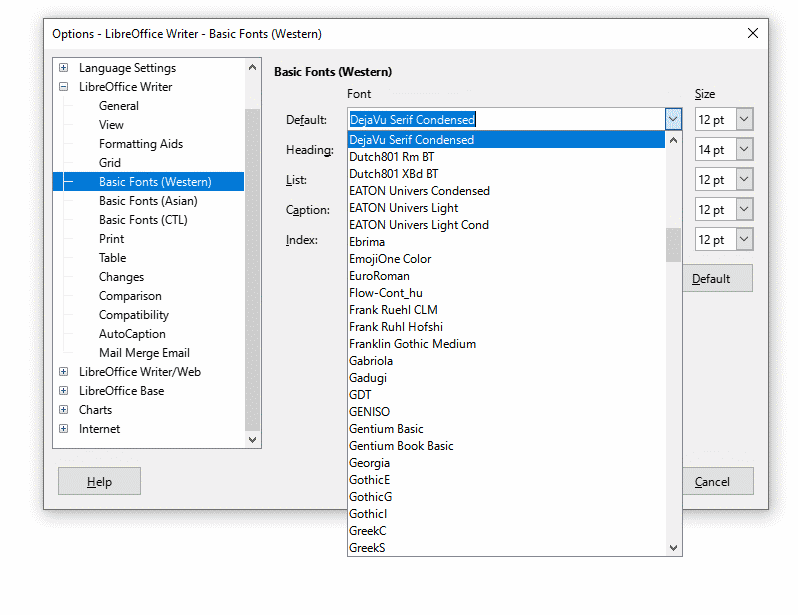Screen dimensions: 798x615
Task: Pick the GDT font
Action: [506, 395]
